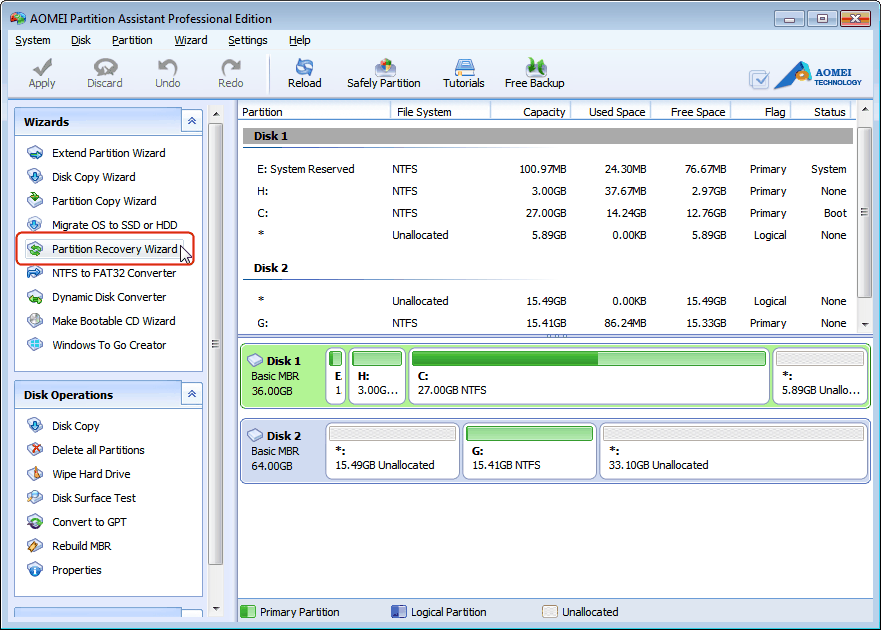Viewport: 881px width, 630px height.
Task: Undo the last operation
Action: [167, 72]
